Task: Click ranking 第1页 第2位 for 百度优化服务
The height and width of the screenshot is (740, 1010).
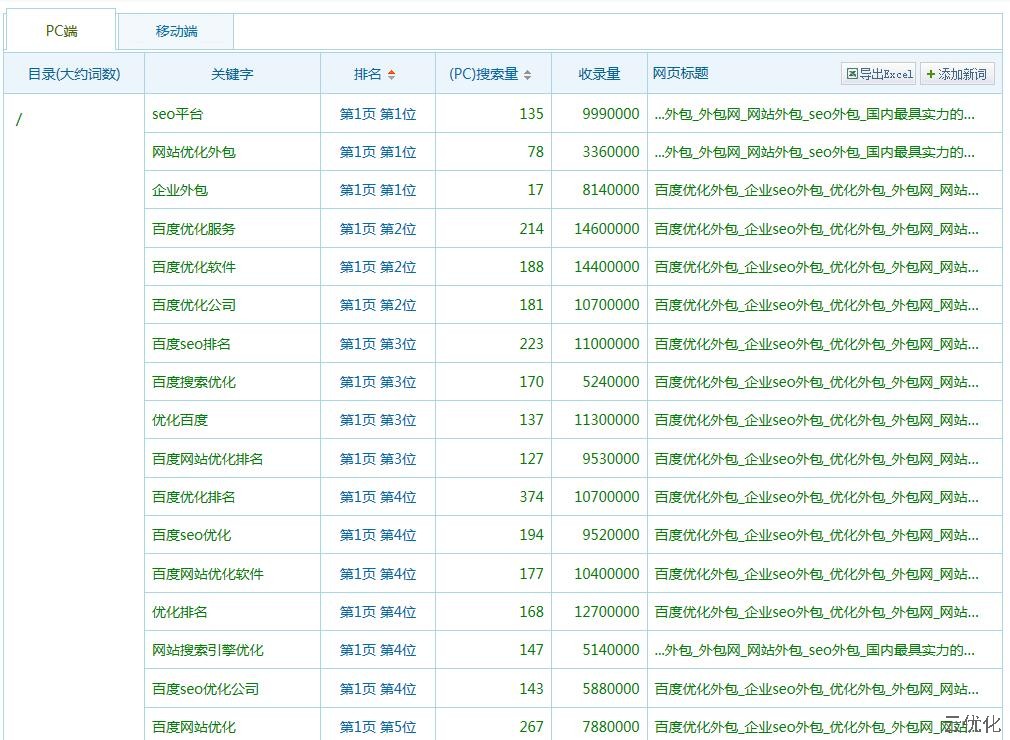Action: point(378,229)
